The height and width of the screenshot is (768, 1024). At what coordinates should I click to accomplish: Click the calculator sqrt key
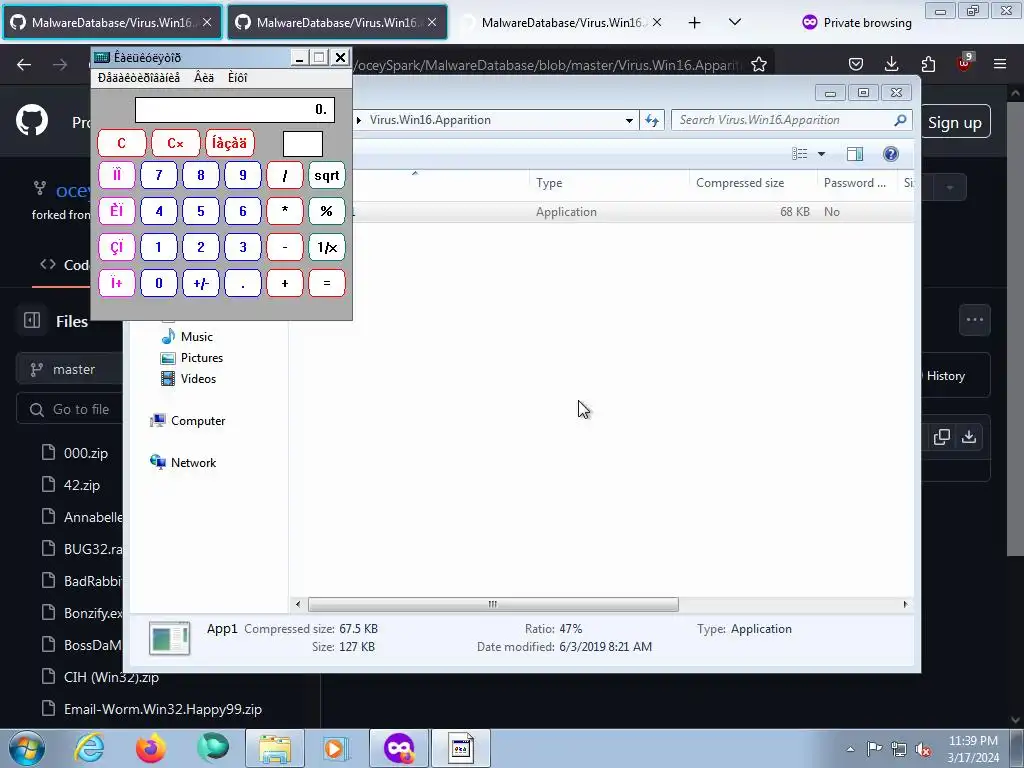tap(327, 175)
